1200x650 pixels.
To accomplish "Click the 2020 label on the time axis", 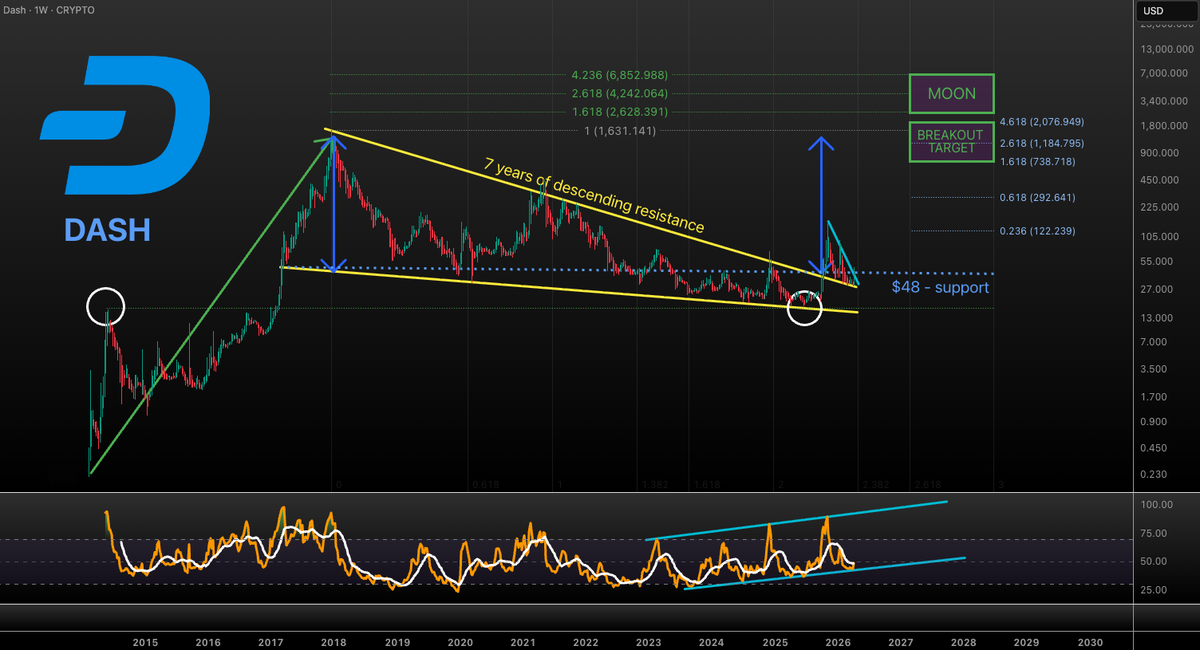I will [x=460, y=642].
